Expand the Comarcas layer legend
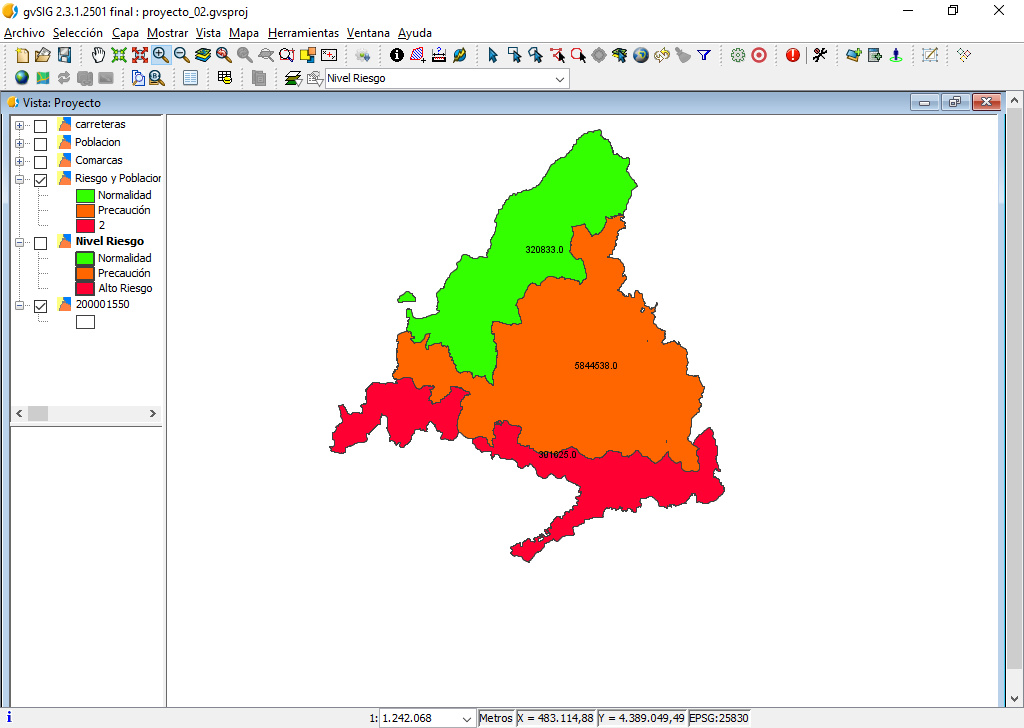The image size is (1024, 728). point(20,161)
